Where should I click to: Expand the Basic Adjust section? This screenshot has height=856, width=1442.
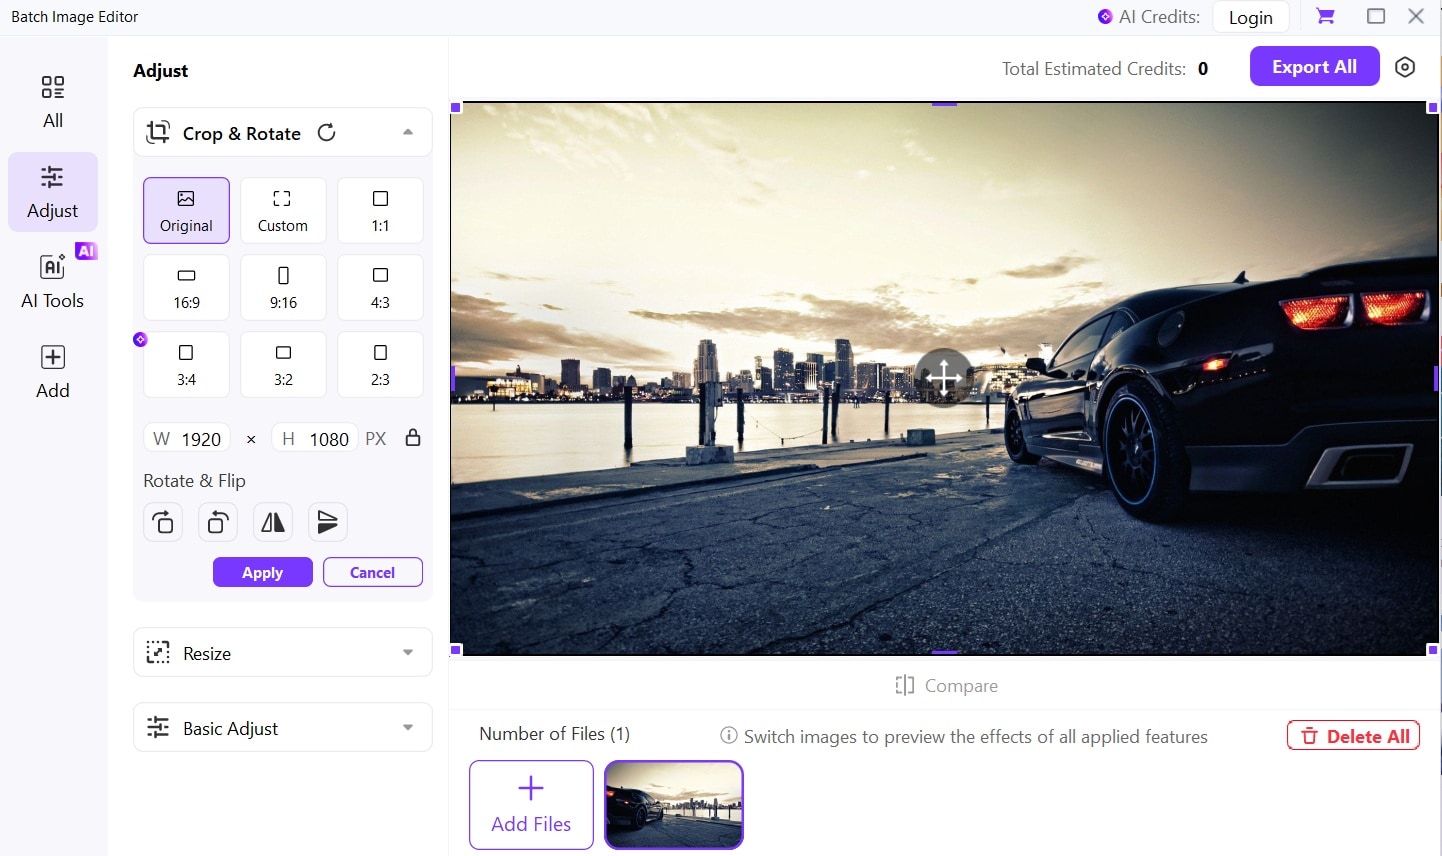point(283,728)
